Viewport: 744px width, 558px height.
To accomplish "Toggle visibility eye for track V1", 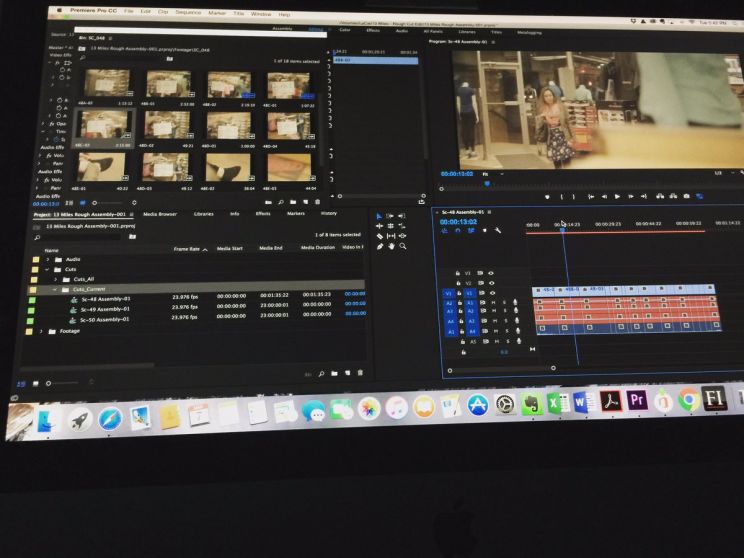I will point(493,293).
